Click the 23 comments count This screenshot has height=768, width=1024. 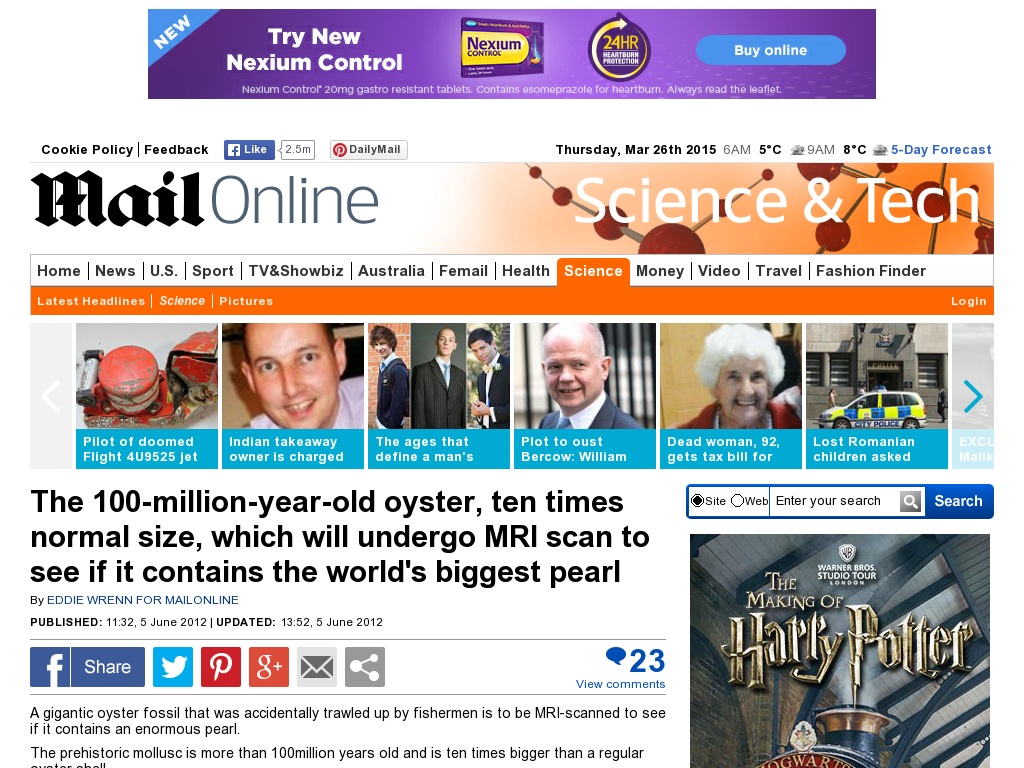click(647, 660)
